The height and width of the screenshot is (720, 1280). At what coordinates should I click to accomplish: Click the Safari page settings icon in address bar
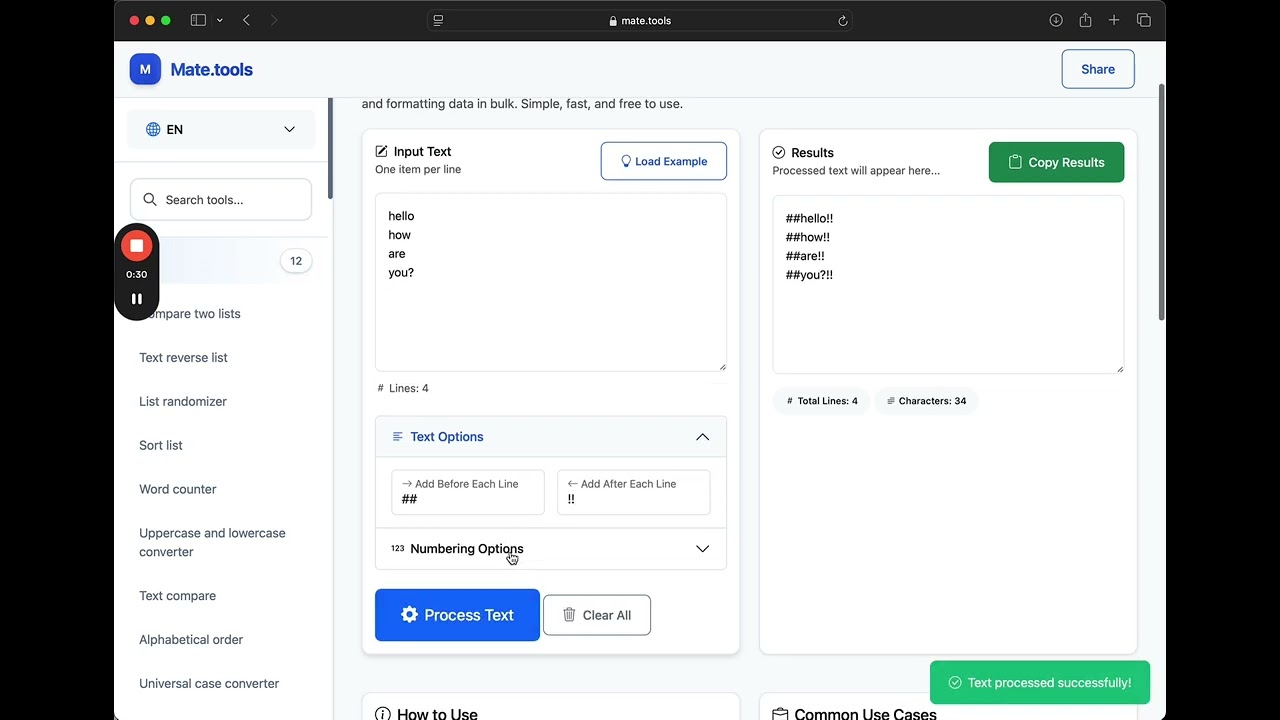pyautogui.click(x=438, y=20)
